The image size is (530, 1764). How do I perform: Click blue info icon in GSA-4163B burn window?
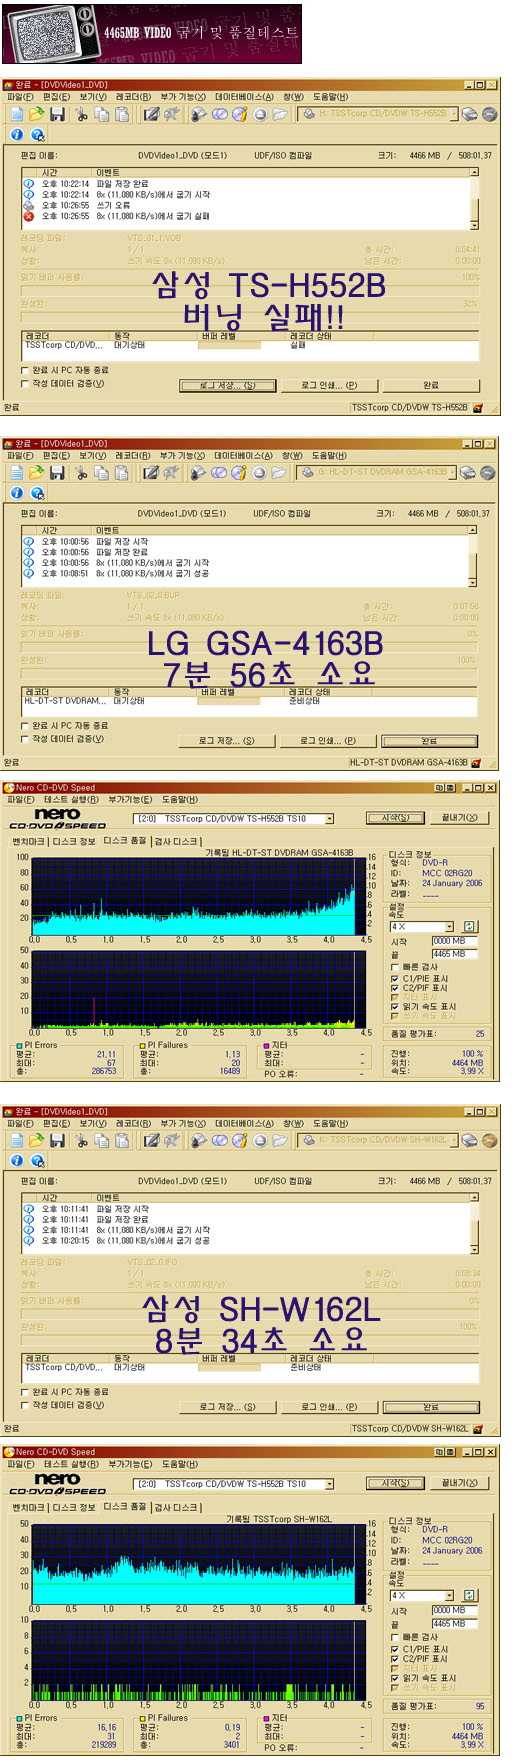pos(17,493)
